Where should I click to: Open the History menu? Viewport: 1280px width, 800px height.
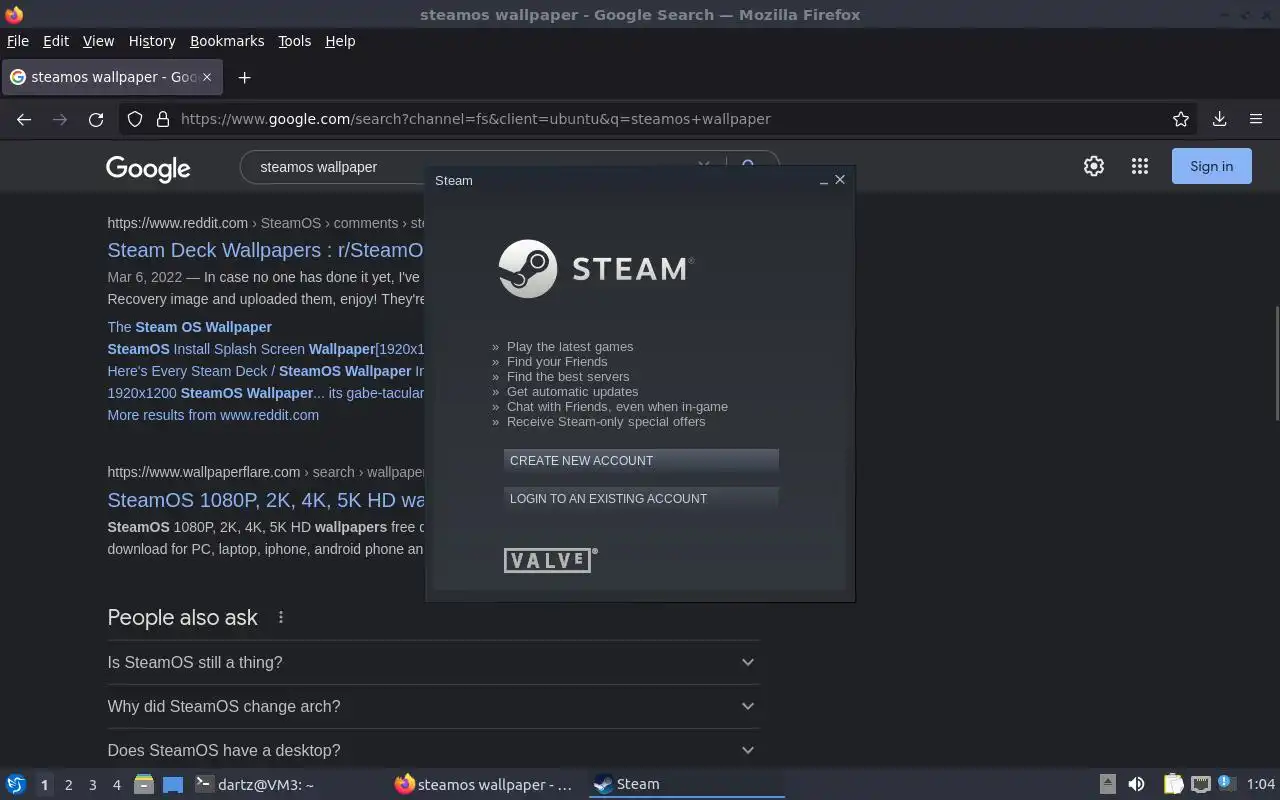(152, 41)
